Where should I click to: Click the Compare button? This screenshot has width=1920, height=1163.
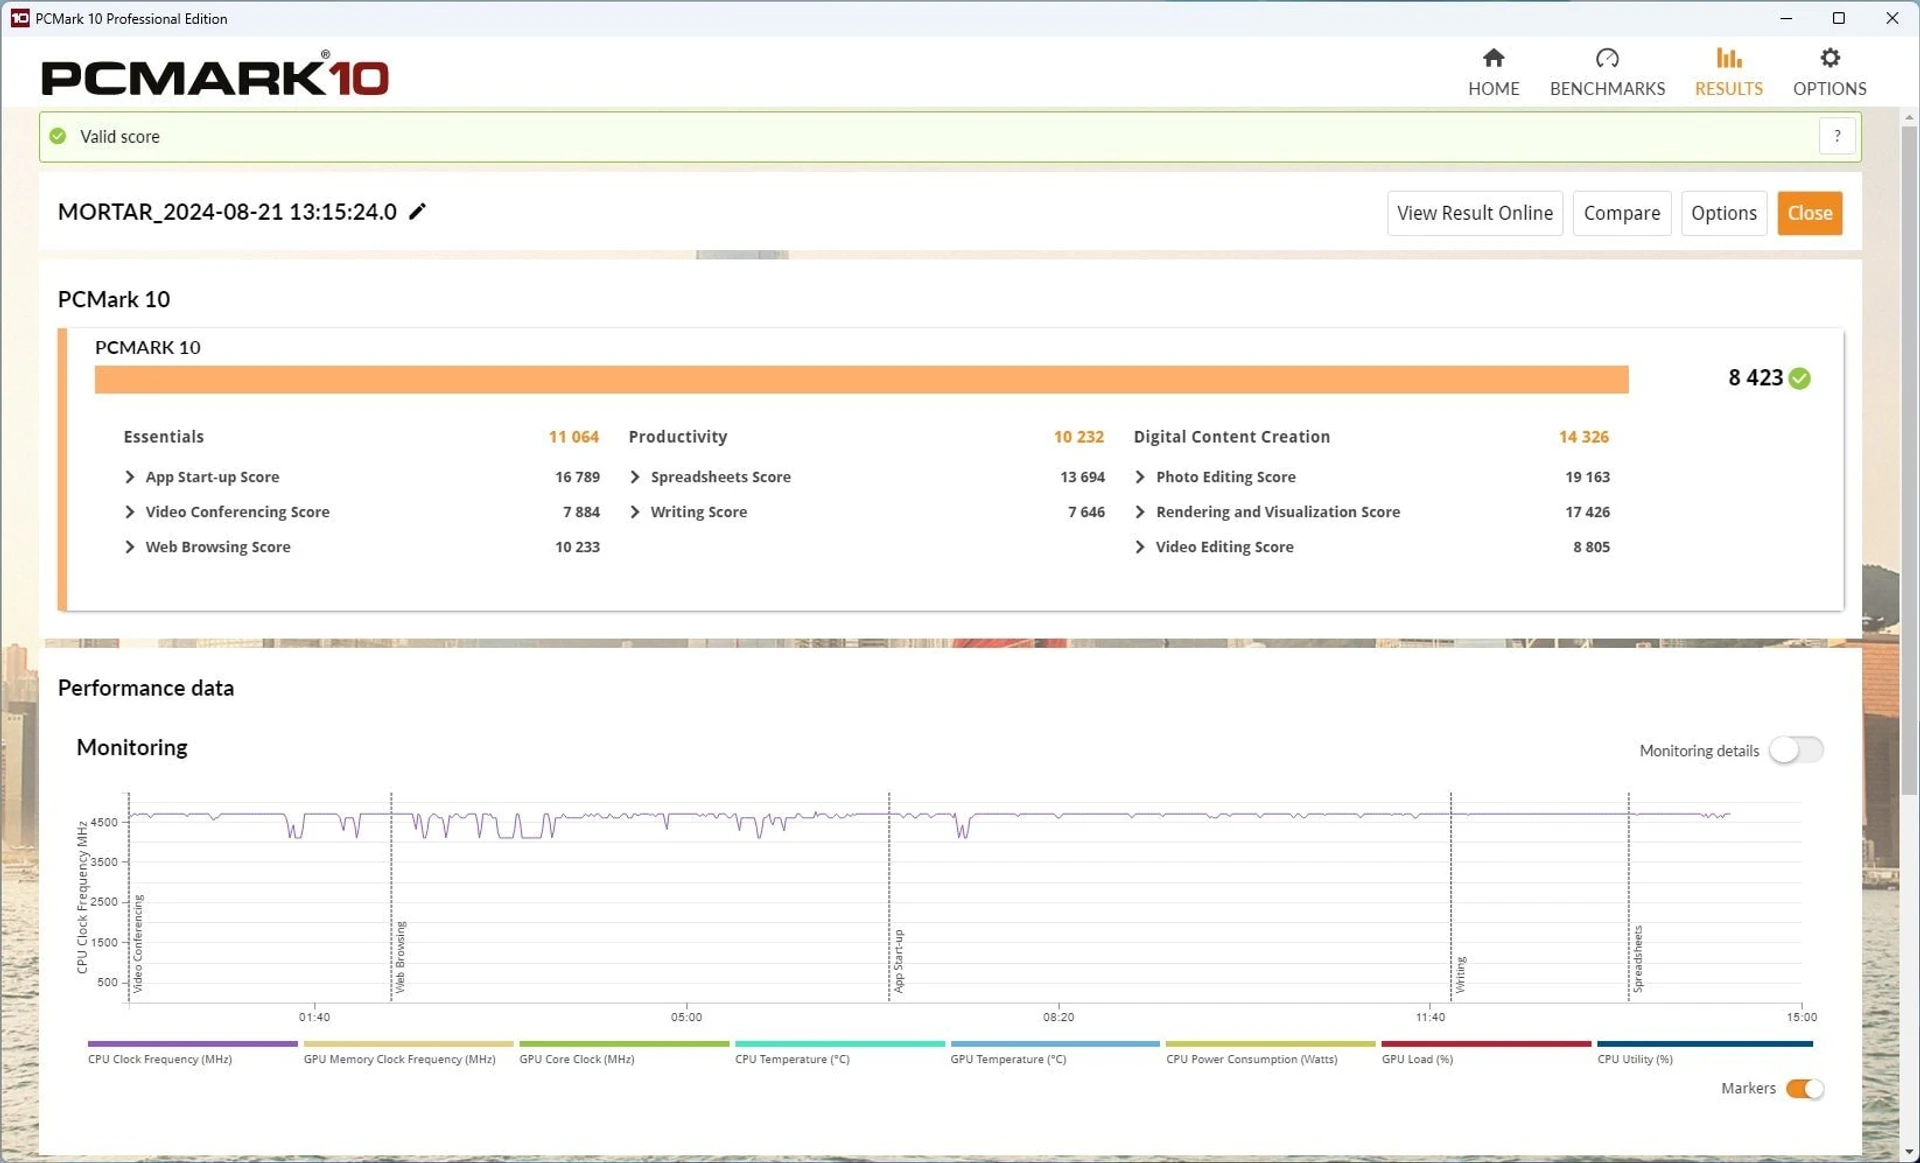coord(1621,213)
